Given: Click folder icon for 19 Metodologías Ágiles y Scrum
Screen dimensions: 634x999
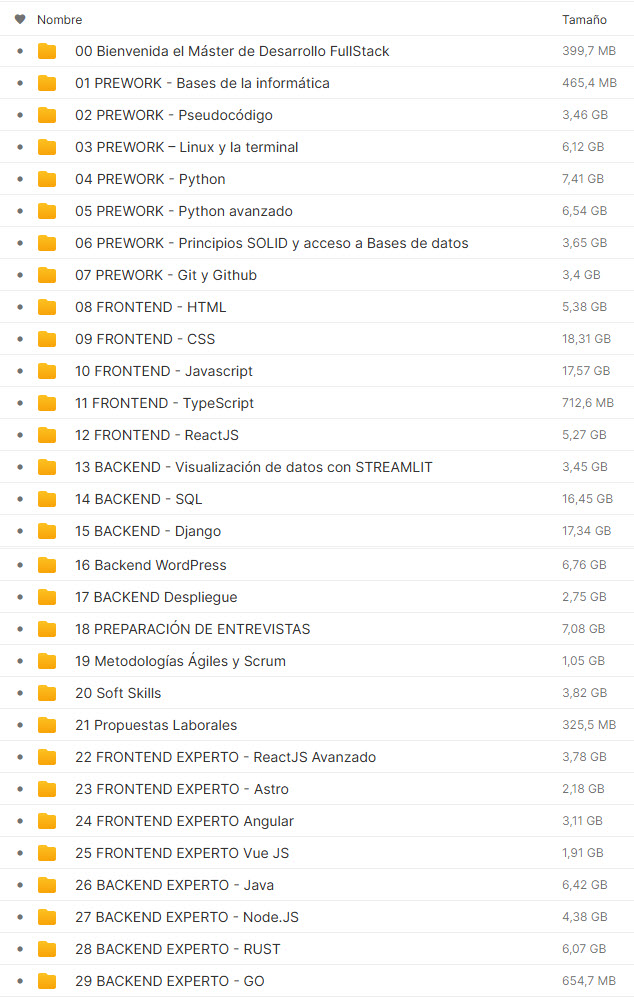Looking at the screenshot, I should (x=47, y=661).
